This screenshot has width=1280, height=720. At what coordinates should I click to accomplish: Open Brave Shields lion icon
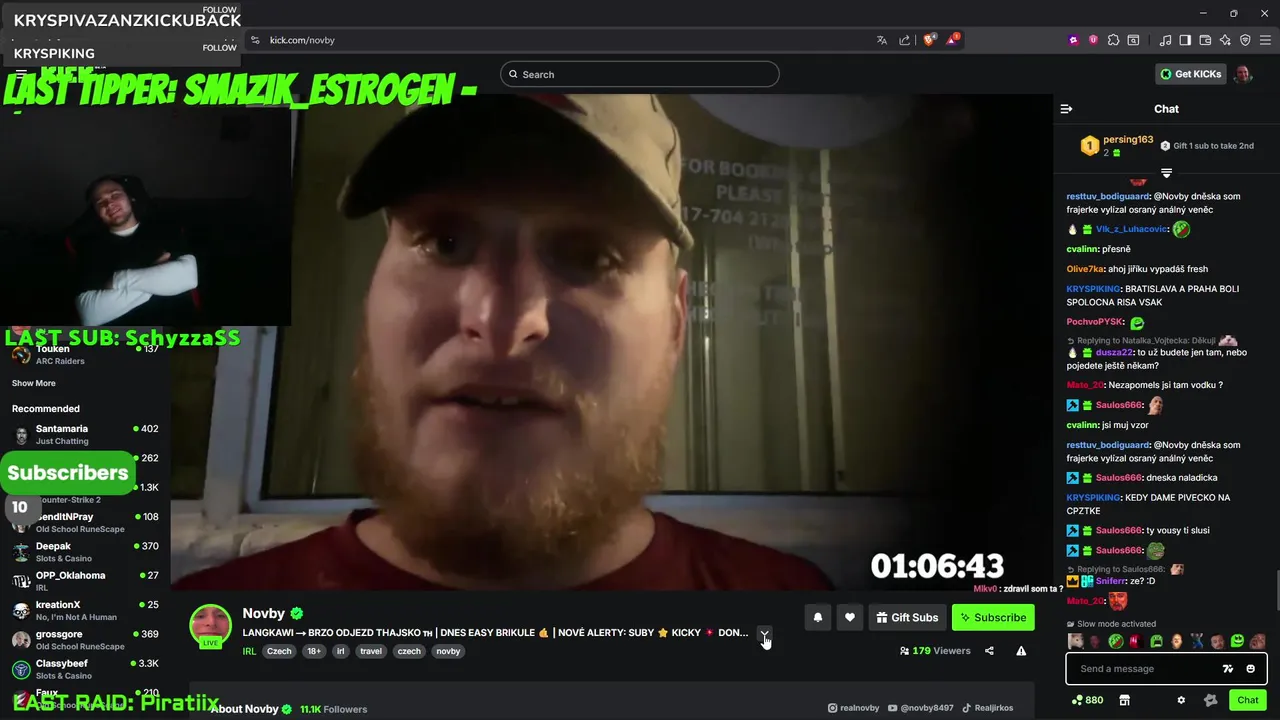coord(929,40)
